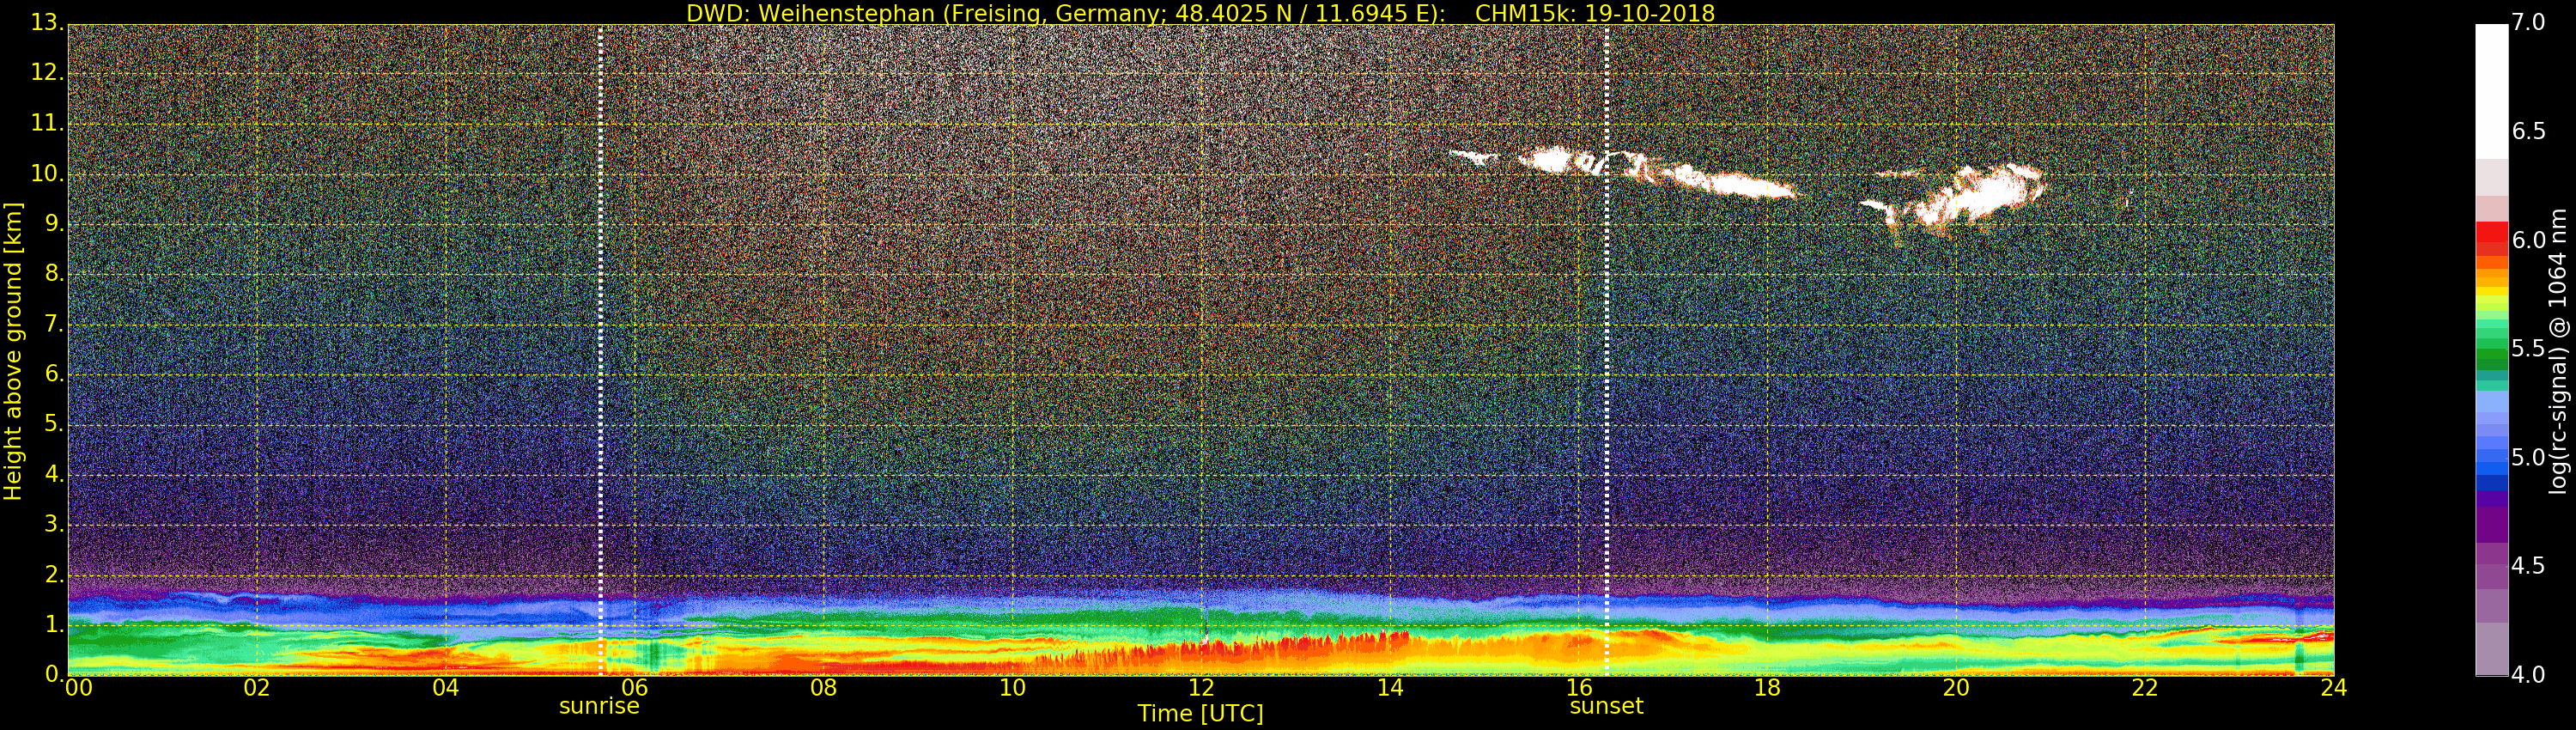Screen dimensions: 2576x730
Task: Click the 'sunrise' label below the time axis
Action: click(599, 706)
